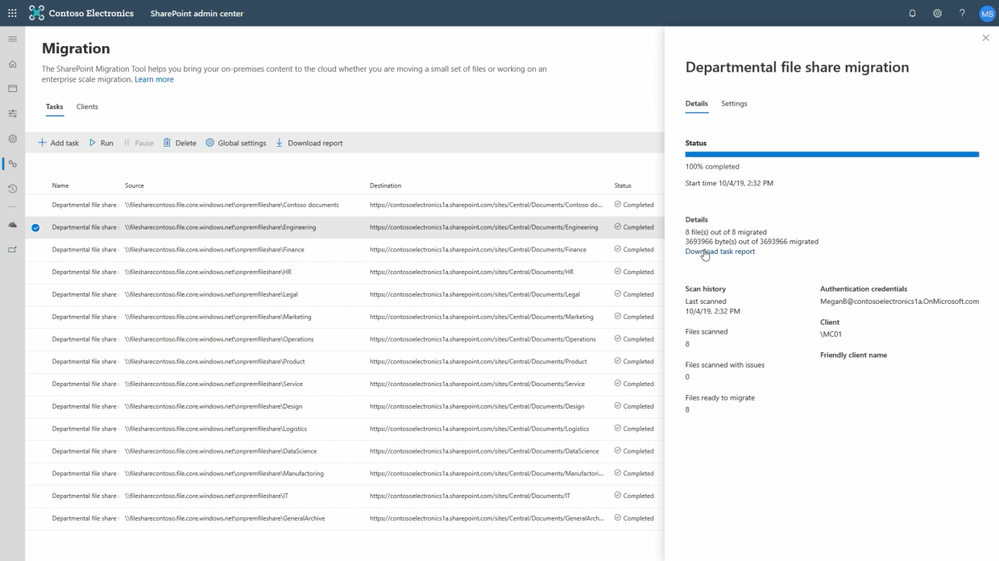999x561 pixels.
Task: Select the Logistics source path row
Action: pos(216,429)
